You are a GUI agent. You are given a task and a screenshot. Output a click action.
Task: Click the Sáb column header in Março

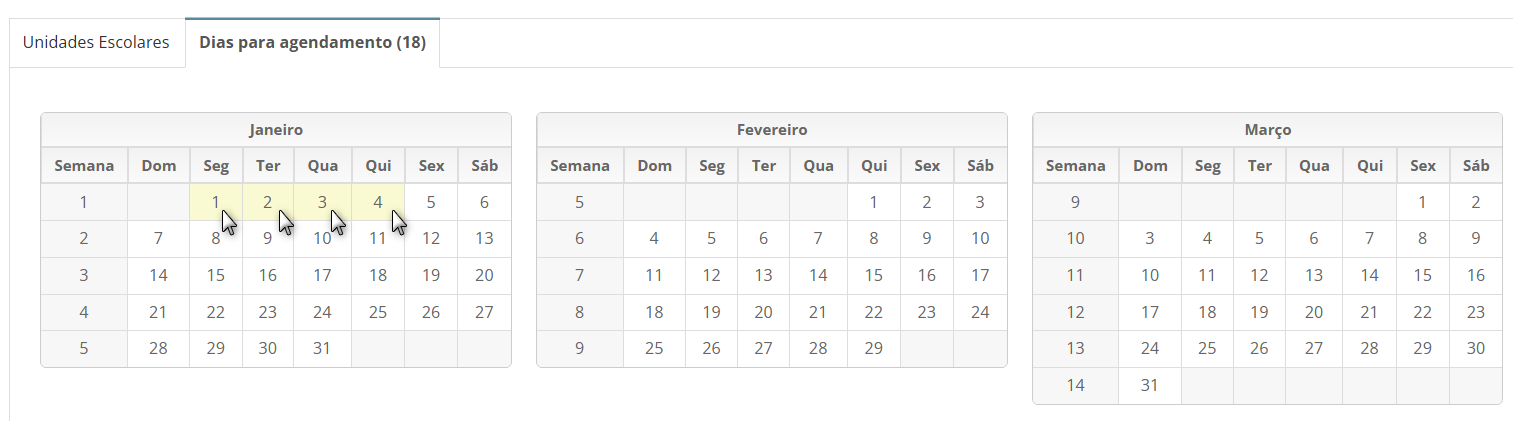click(x=1476, y=166)
